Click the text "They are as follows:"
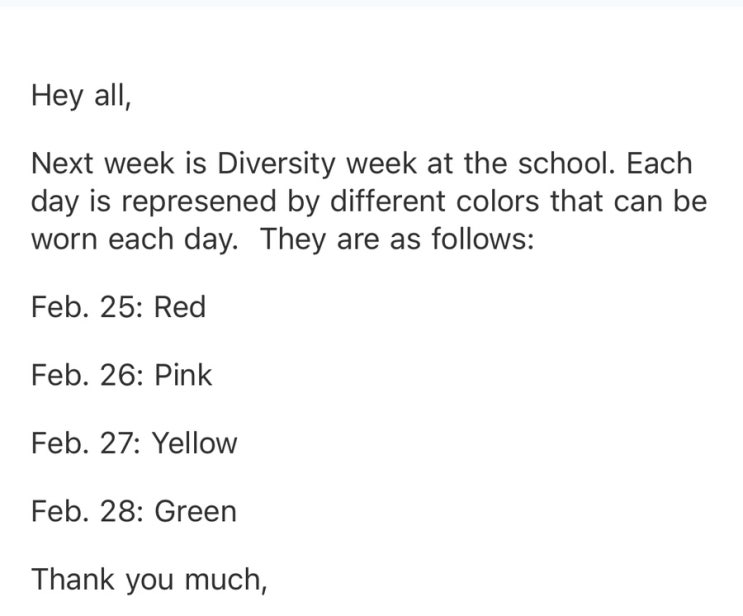The height and width of the screenshot is (616, 743). [398, 241]
